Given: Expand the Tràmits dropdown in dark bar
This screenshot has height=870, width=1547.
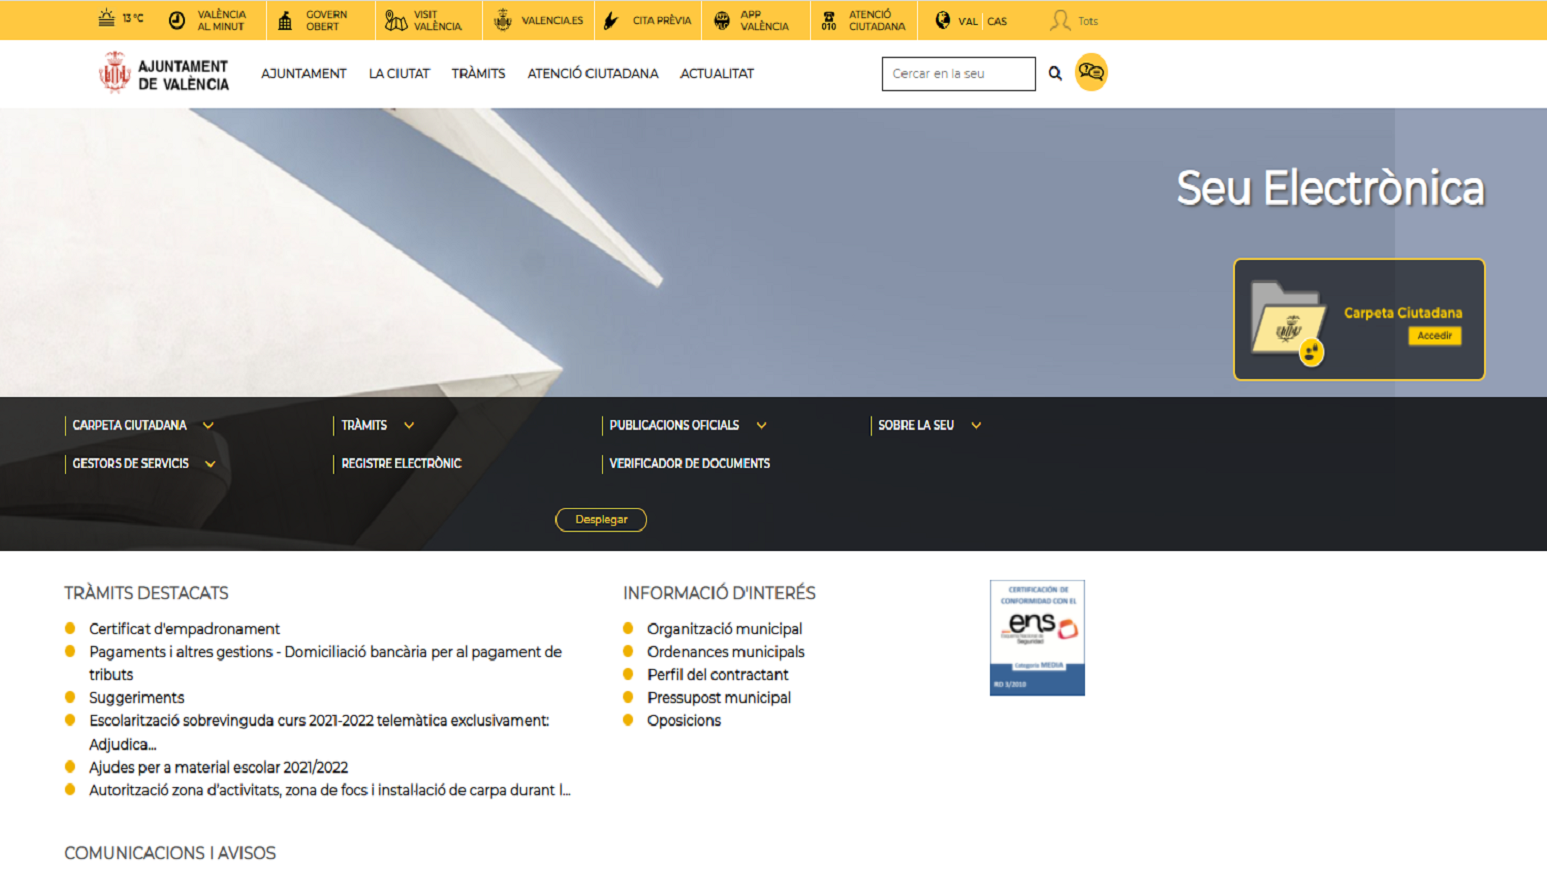Looking at the screenshot, I should pos(409,425).
